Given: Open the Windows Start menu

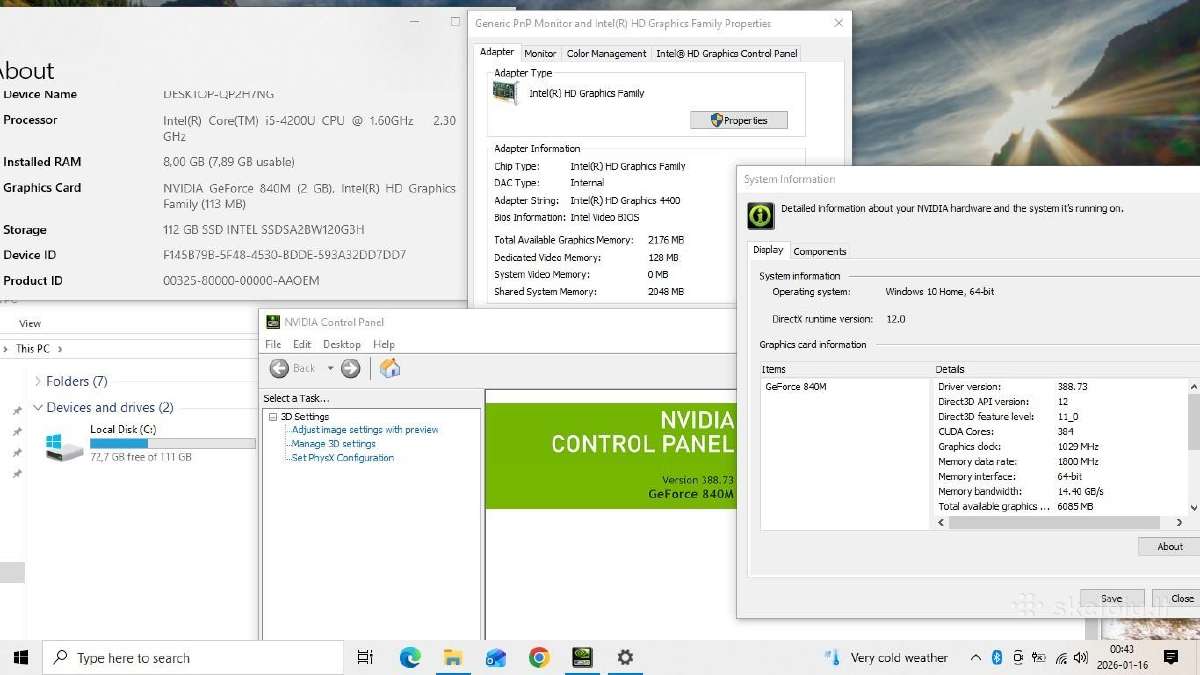Looking at the screenshot, I should (21, 657).
